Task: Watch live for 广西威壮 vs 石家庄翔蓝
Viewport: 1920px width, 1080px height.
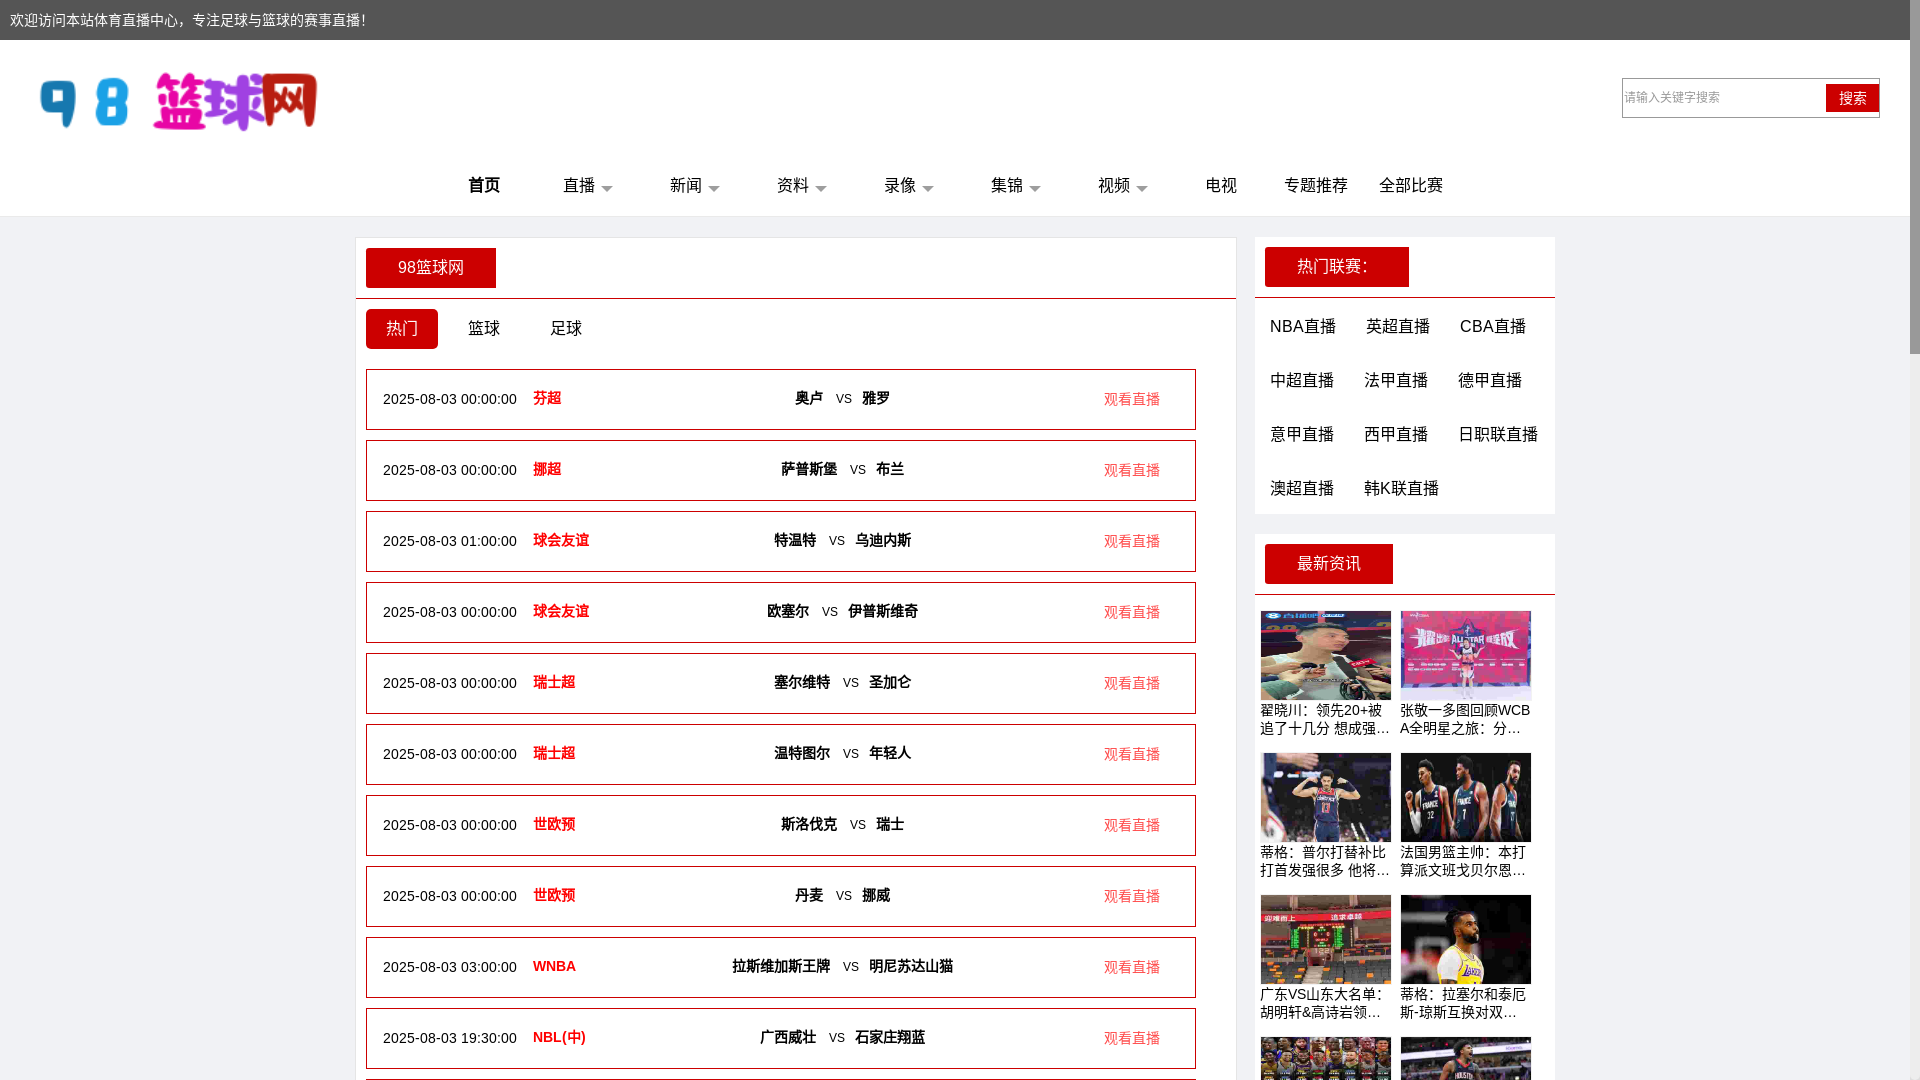Action: tap(1132, 1039)
